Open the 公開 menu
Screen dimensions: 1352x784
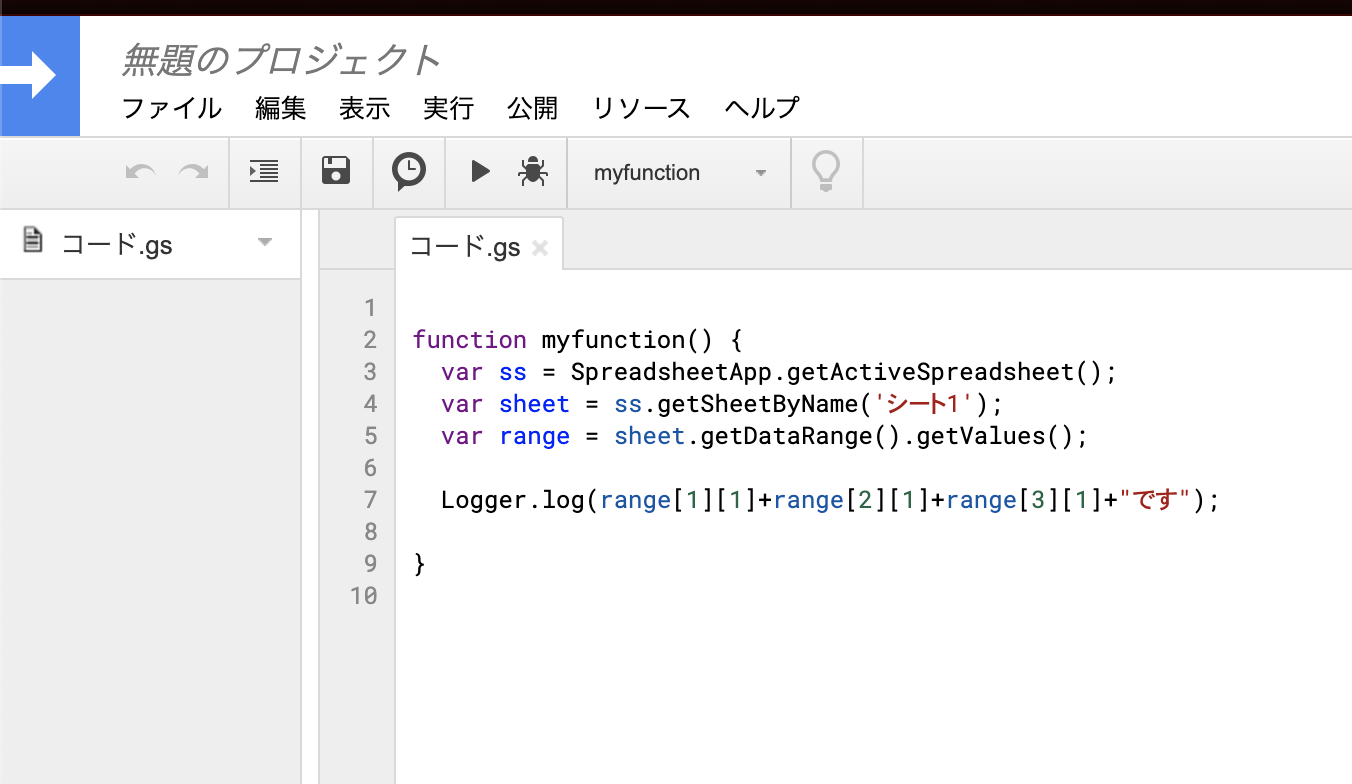coord(532,108)
